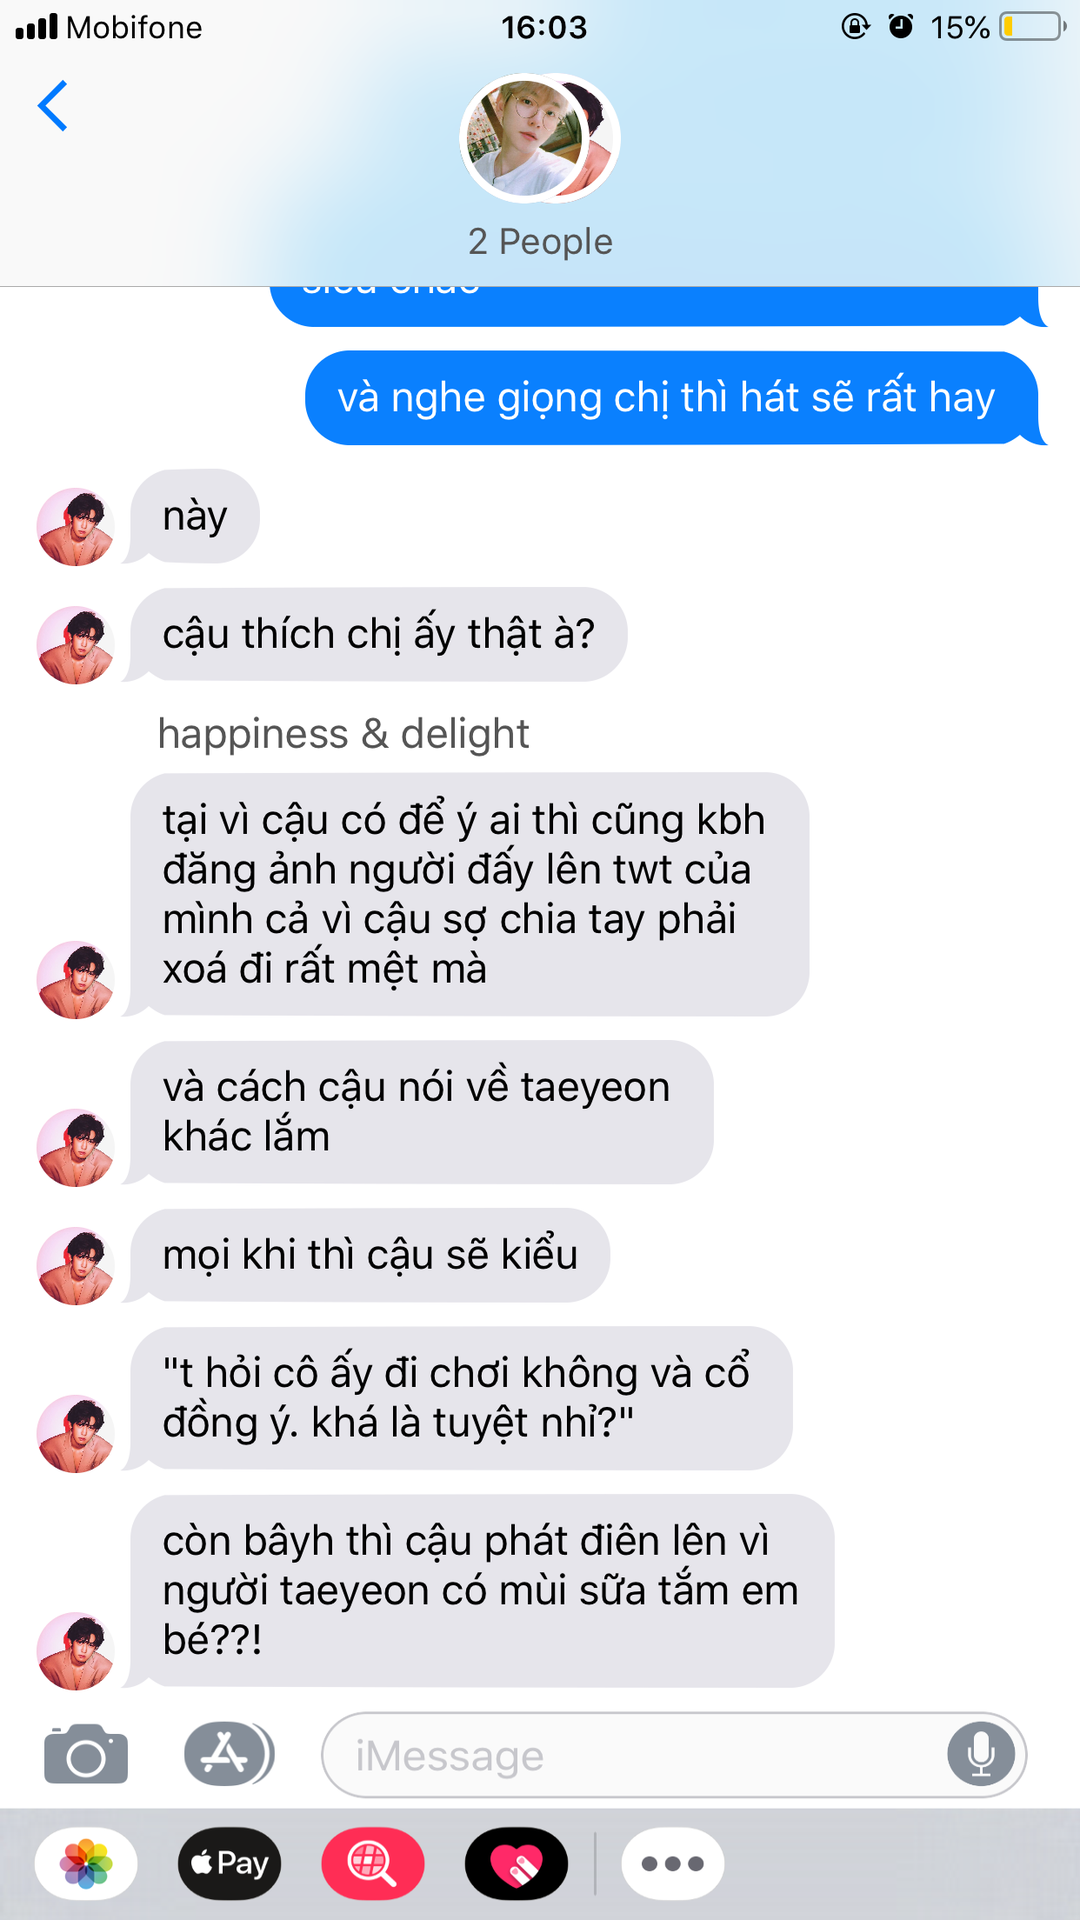Toggle the App Store drawer icon
1080x1920 pixels.
tap(229, 1754)
